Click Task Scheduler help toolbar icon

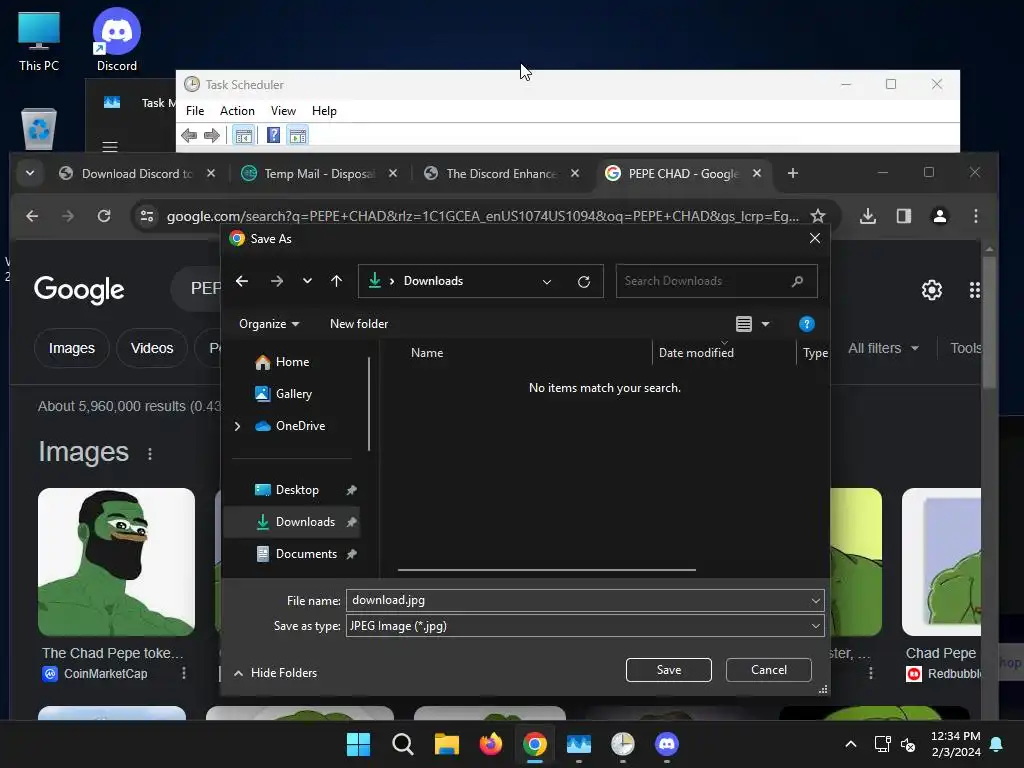[273, 136]
